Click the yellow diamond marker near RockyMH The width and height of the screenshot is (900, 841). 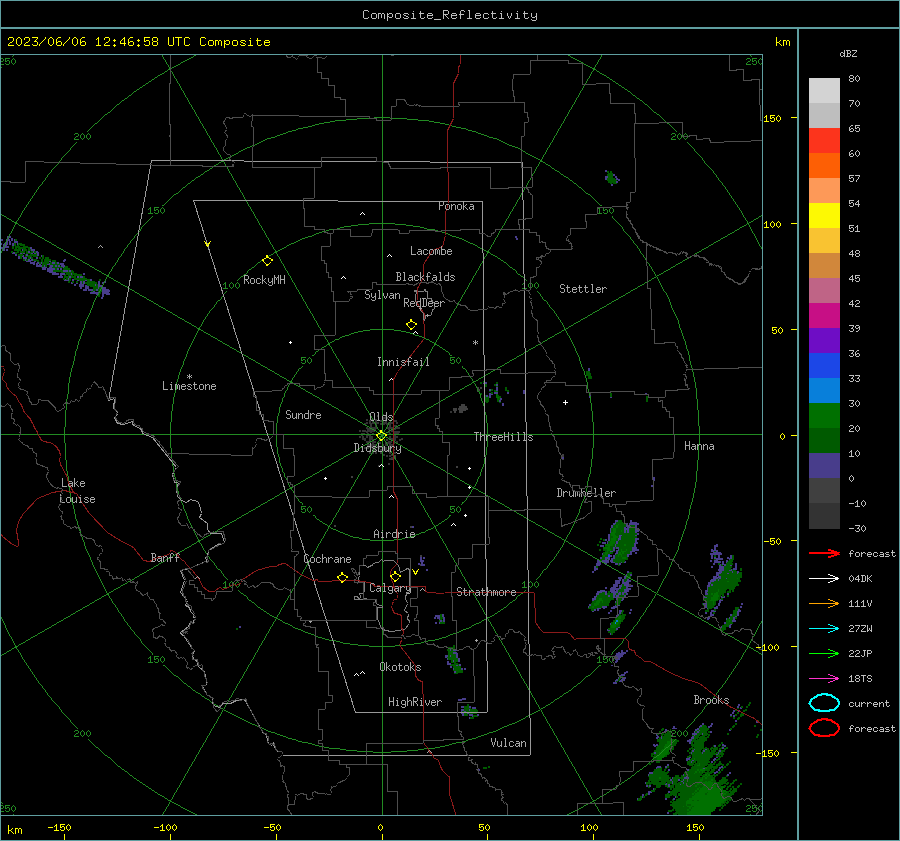click(x=267, y=261)
